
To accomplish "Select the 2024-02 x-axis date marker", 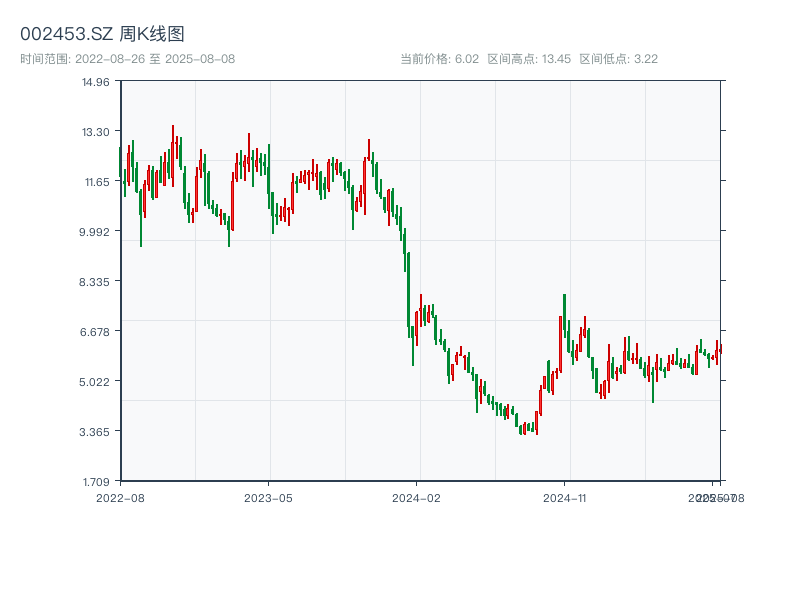I will coord(416,497).
